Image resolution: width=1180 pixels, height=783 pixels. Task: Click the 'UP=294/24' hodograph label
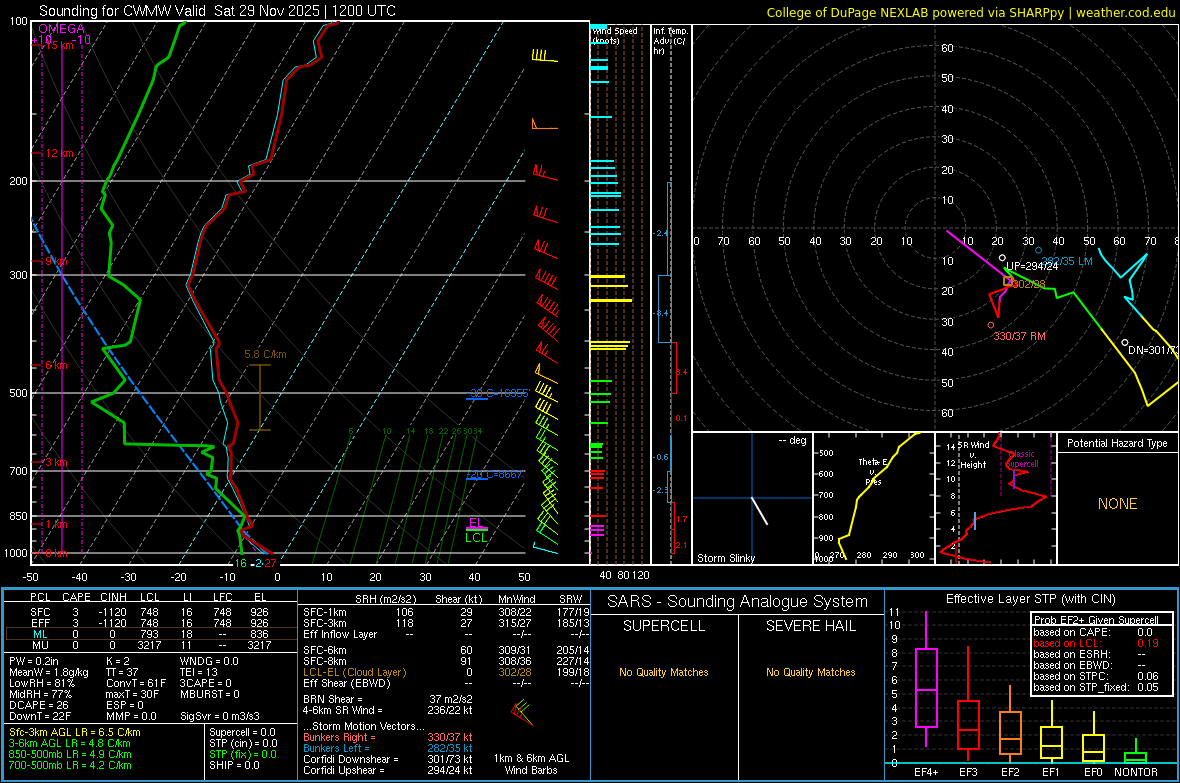click(1032, 266)
